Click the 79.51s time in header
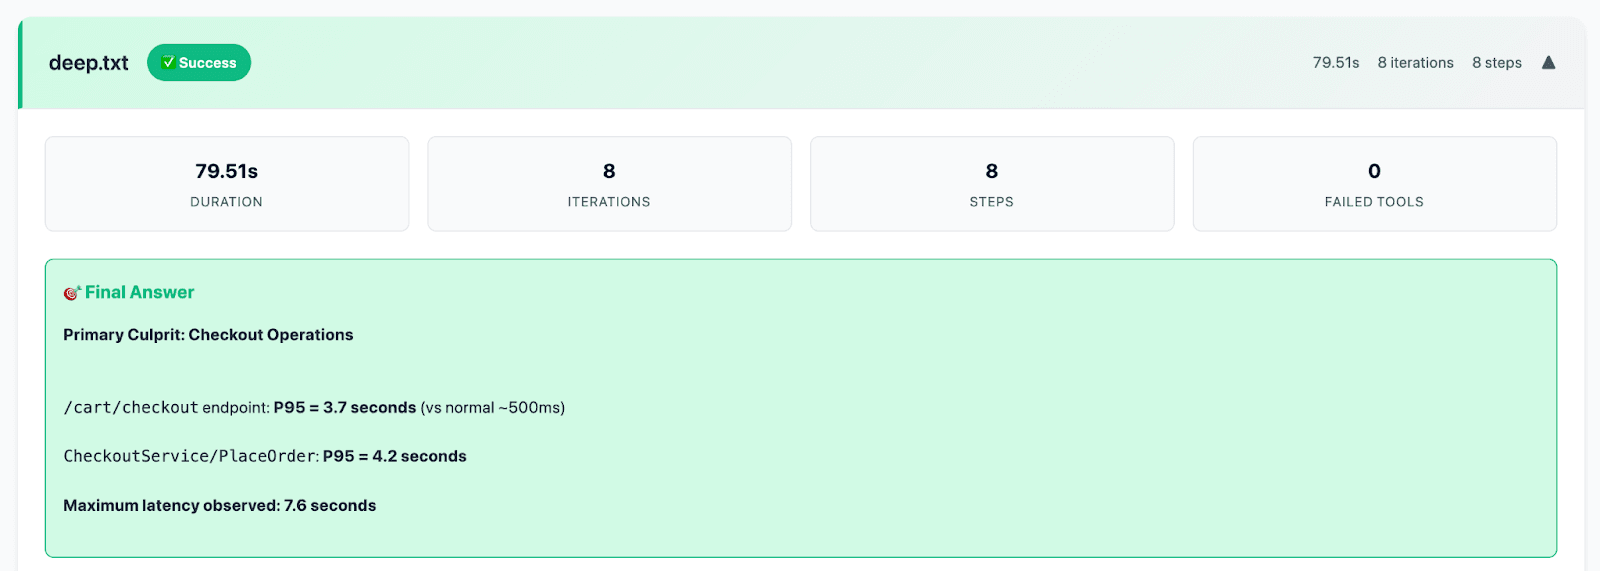The image size is (1600, 572). 1335,63
